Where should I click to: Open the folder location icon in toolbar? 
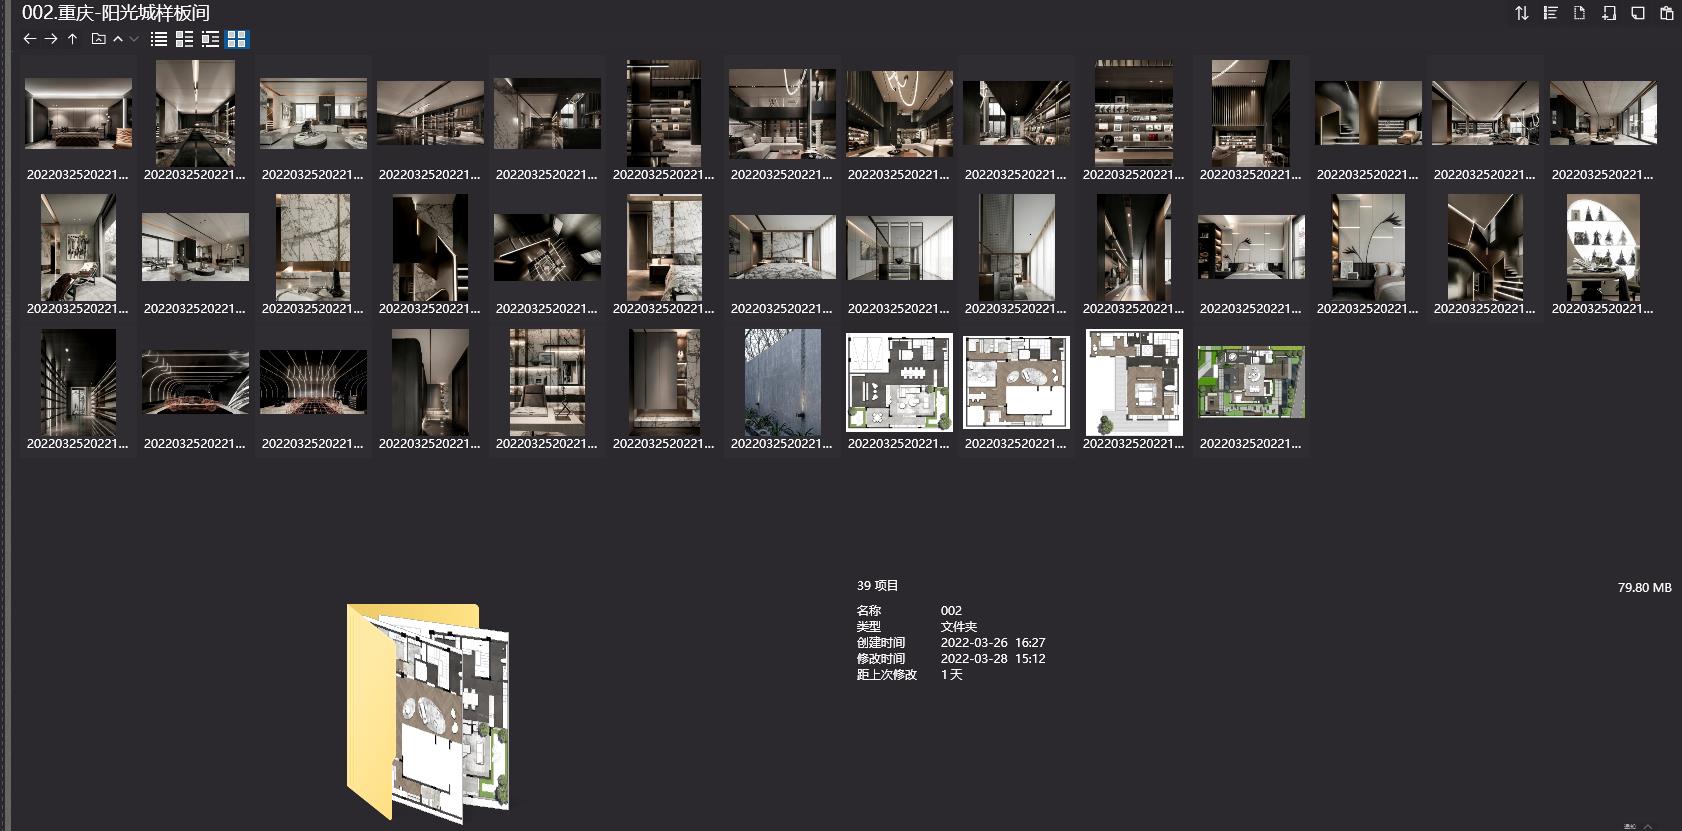coord(98,39)
